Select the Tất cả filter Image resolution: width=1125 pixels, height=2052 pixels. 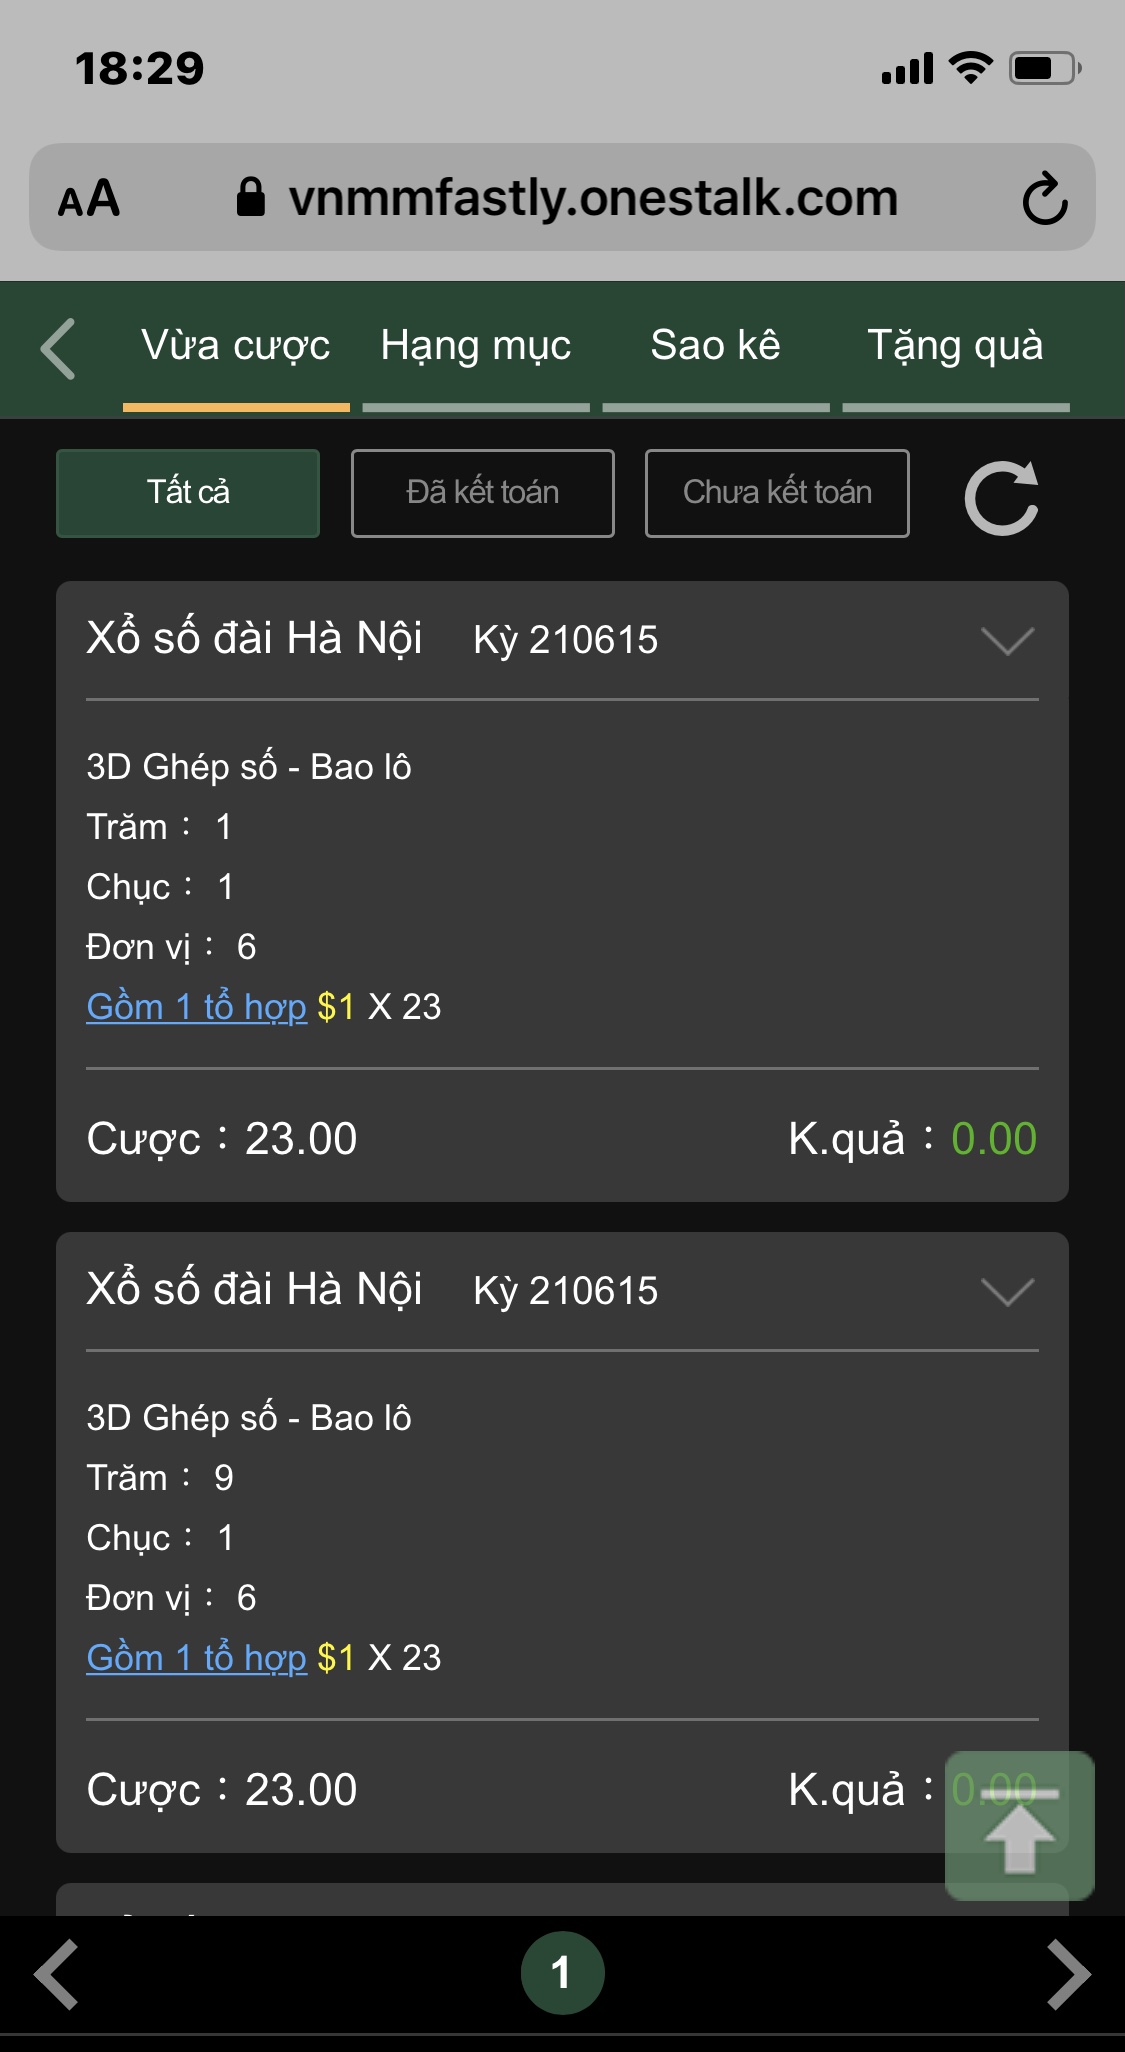188,493
